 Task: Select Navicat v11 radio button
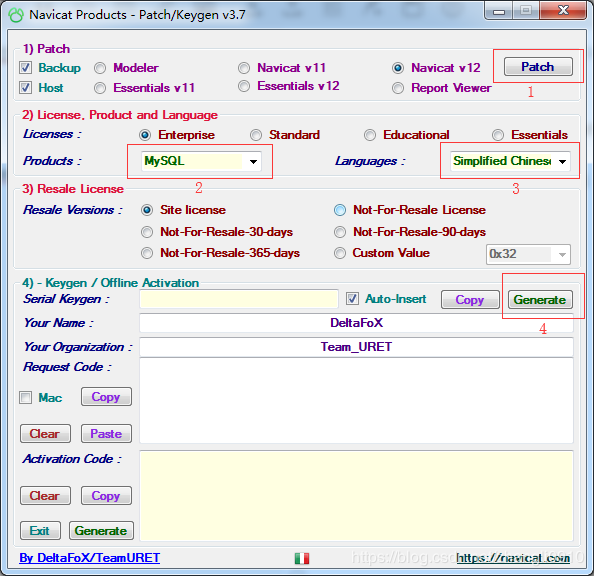pos(244,68)
